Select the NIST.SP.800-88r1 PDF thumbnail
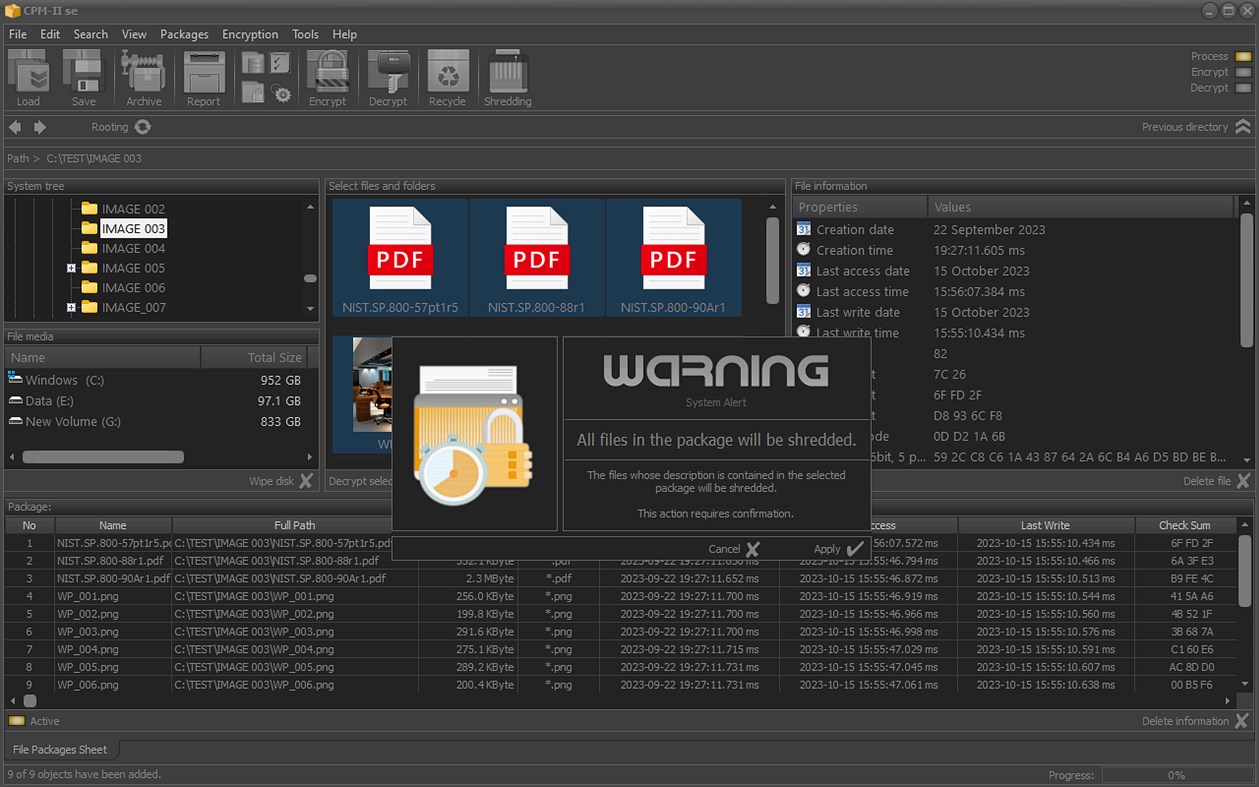This screenshot has width=1259, height=787. (x=537, y=258)
